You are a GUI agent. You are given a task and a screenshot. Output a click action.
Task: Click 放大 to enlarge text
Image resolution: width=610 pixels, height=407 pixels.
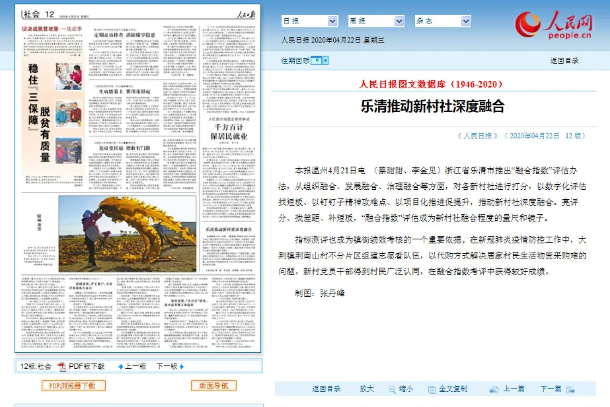366,389
